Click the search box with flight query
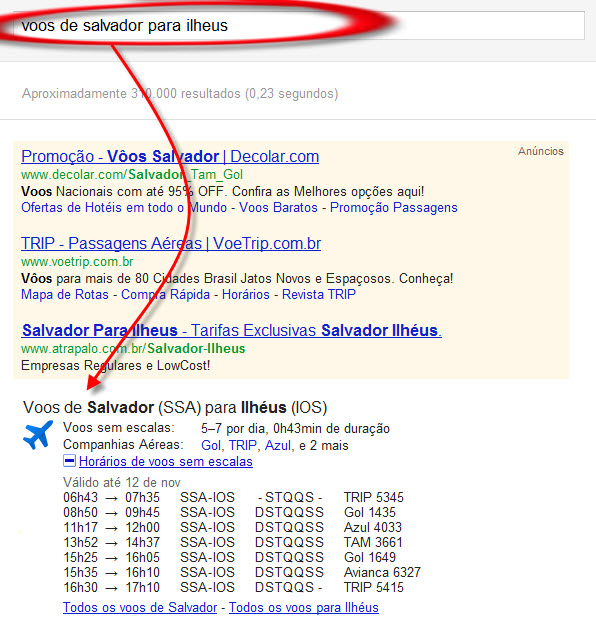This screenshot has width=596, height=641. (299, 25)
